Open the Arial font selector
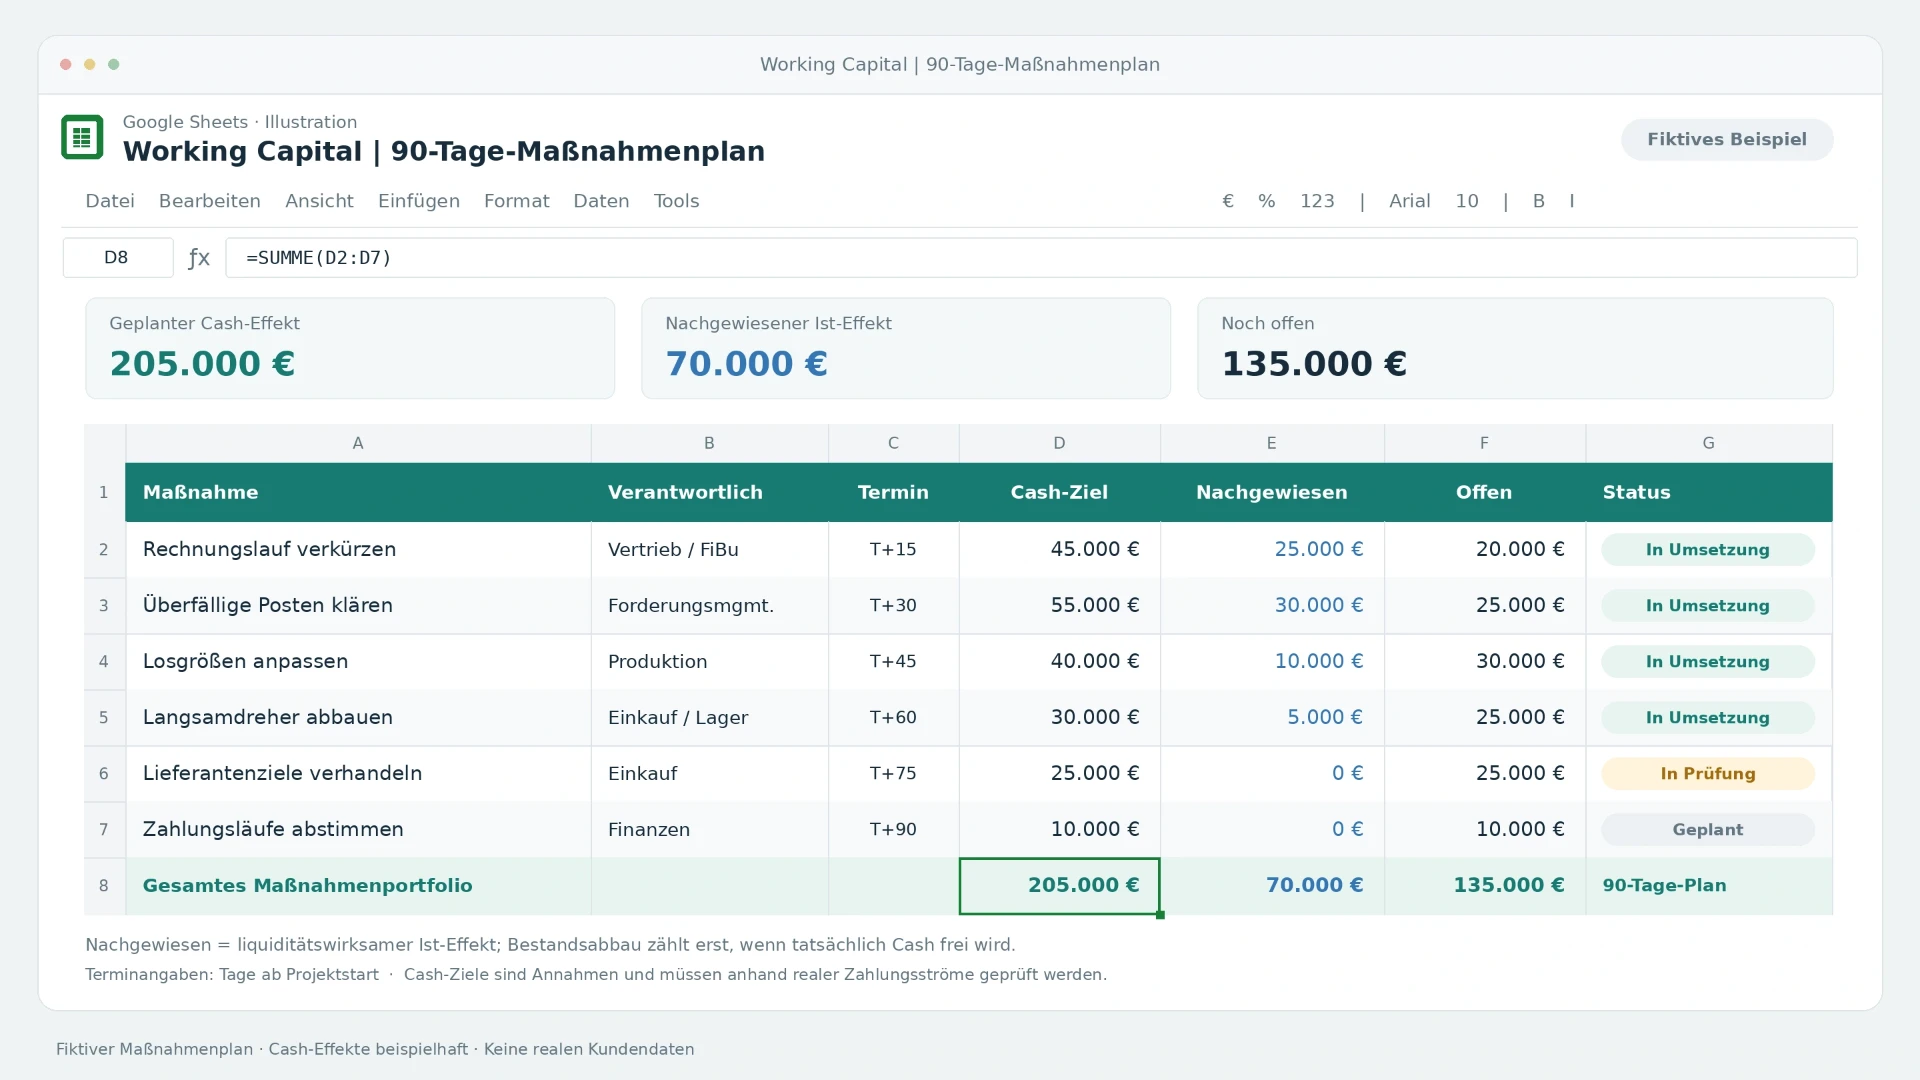The width and height of the screenshot is (1920, 1080). (x=1410, y=201)
